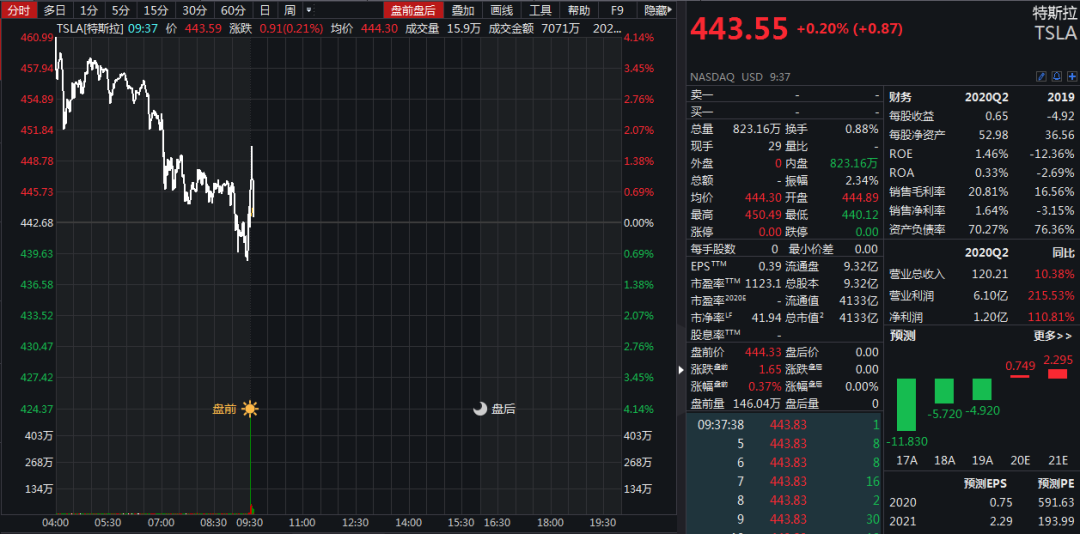Click the 盘前价 444.33 value
Image resolution: width=1080 pixels, height=534 pixels.
click(763, 352)
